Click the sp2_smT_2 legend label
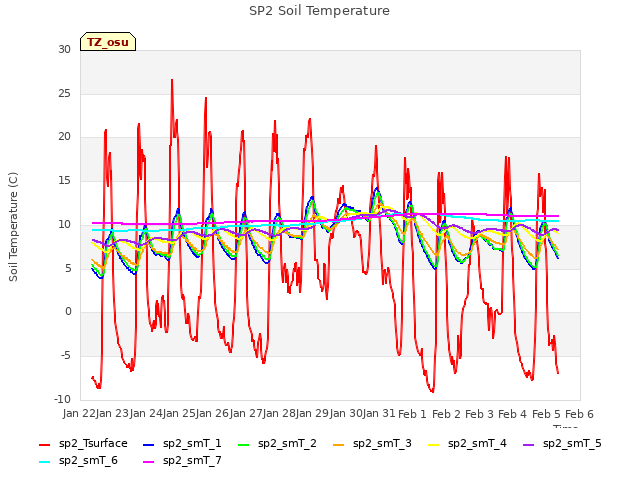640x480 pixels. pos(287,444)
